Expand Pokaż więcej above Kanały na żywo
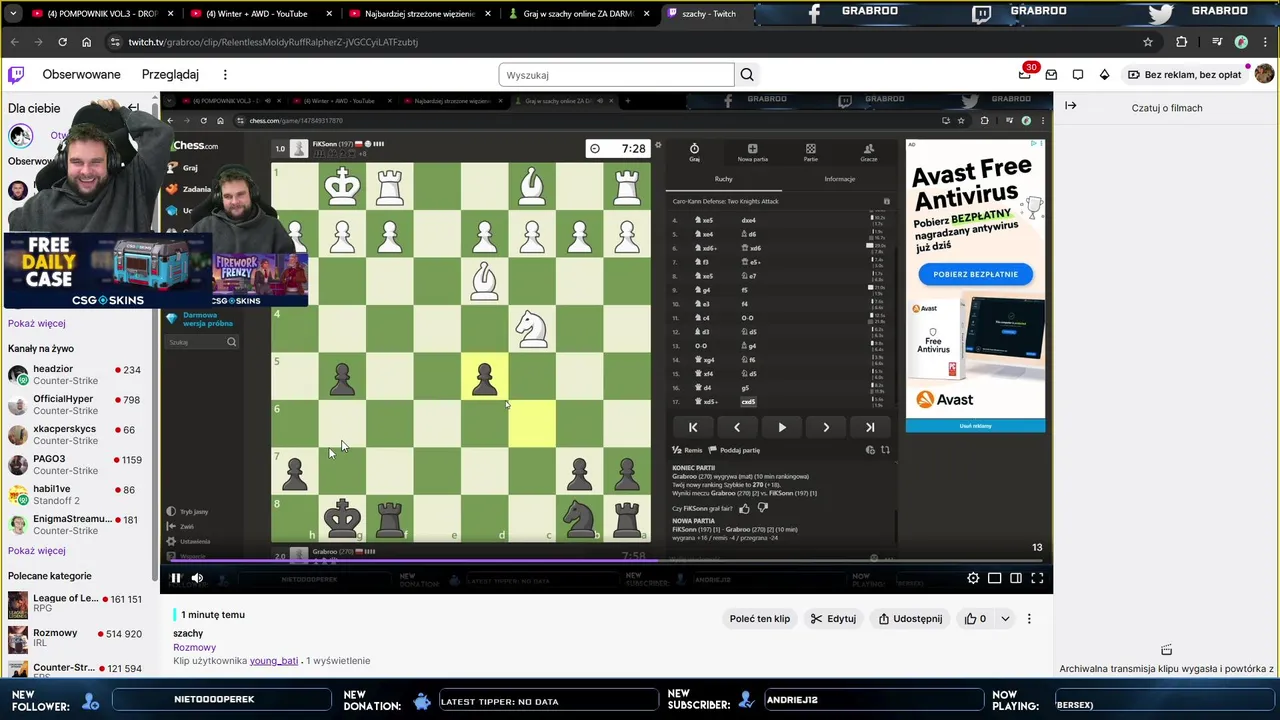 pos(37,324)
